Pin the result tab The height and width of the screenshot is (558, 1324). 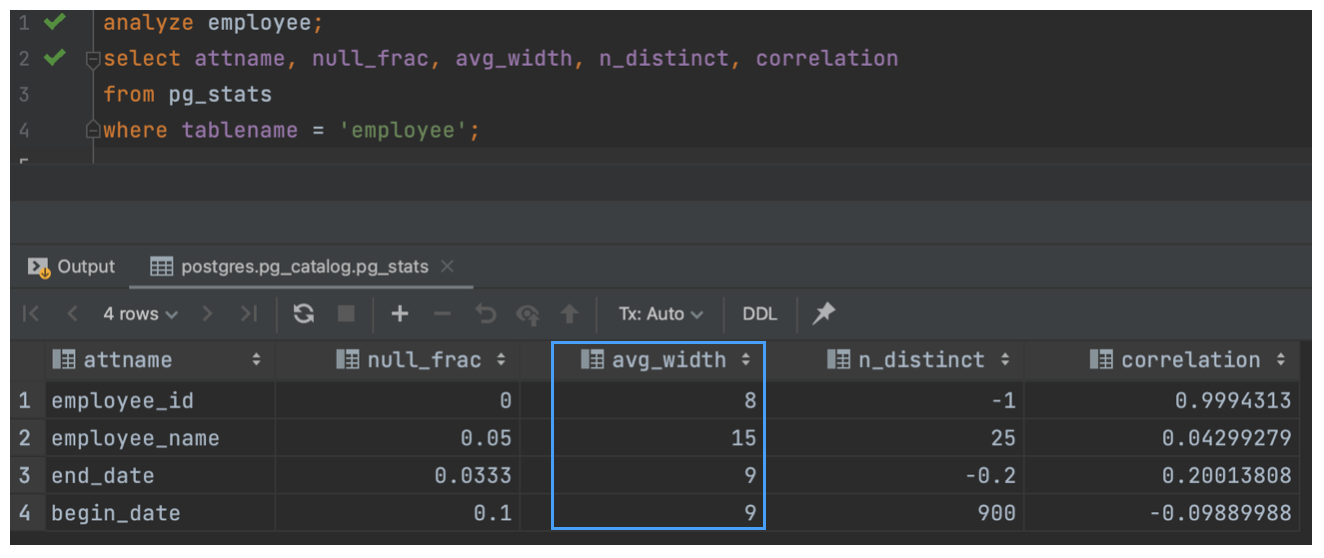pyautogui.click(x=823, y=314)
